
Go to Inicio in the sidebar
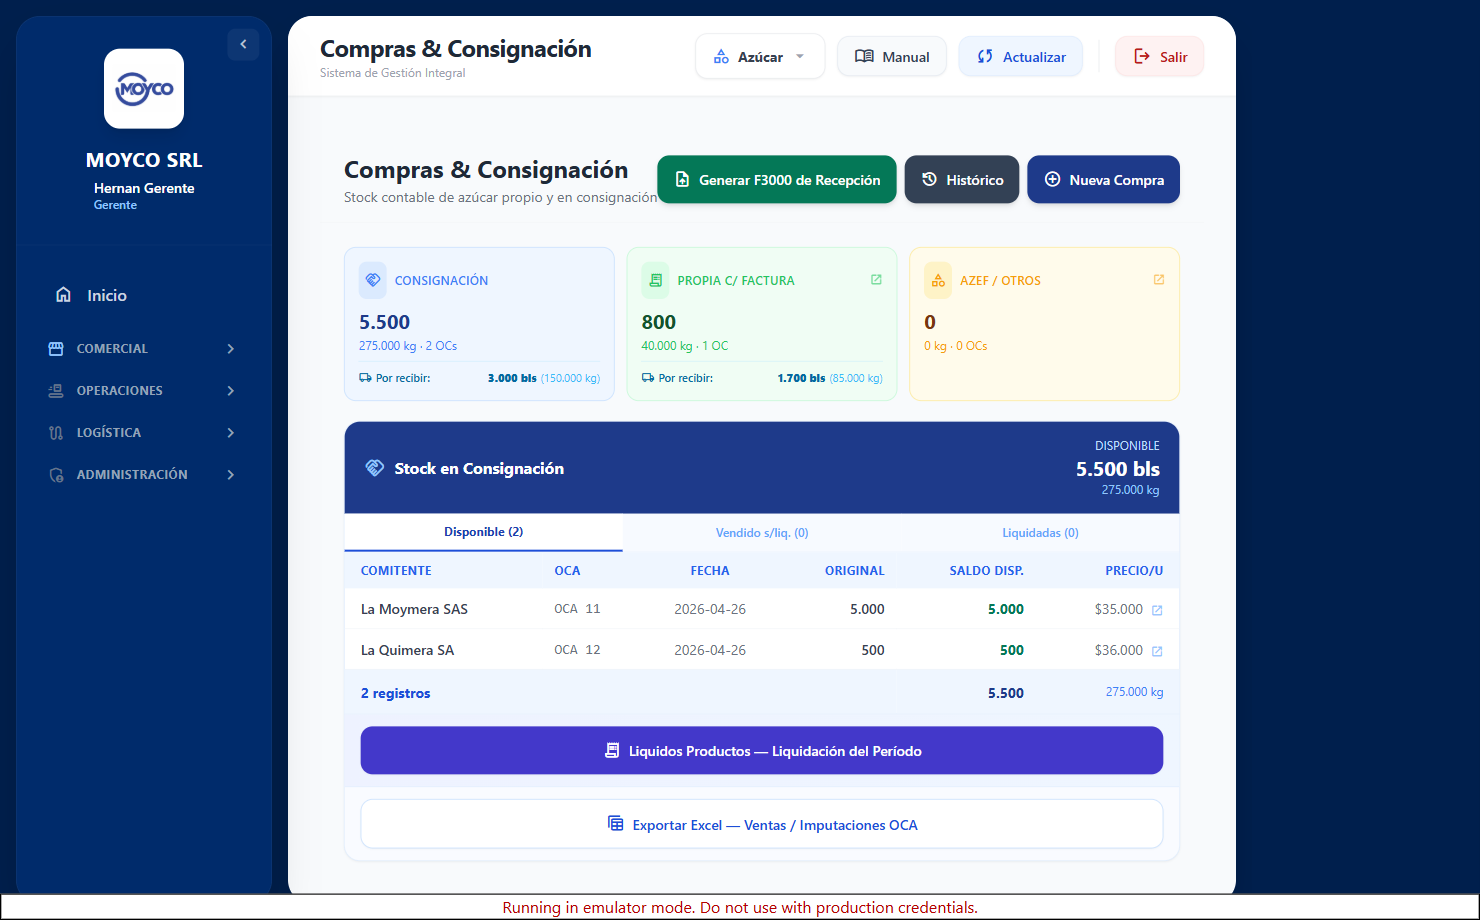[x=144, y=295]
